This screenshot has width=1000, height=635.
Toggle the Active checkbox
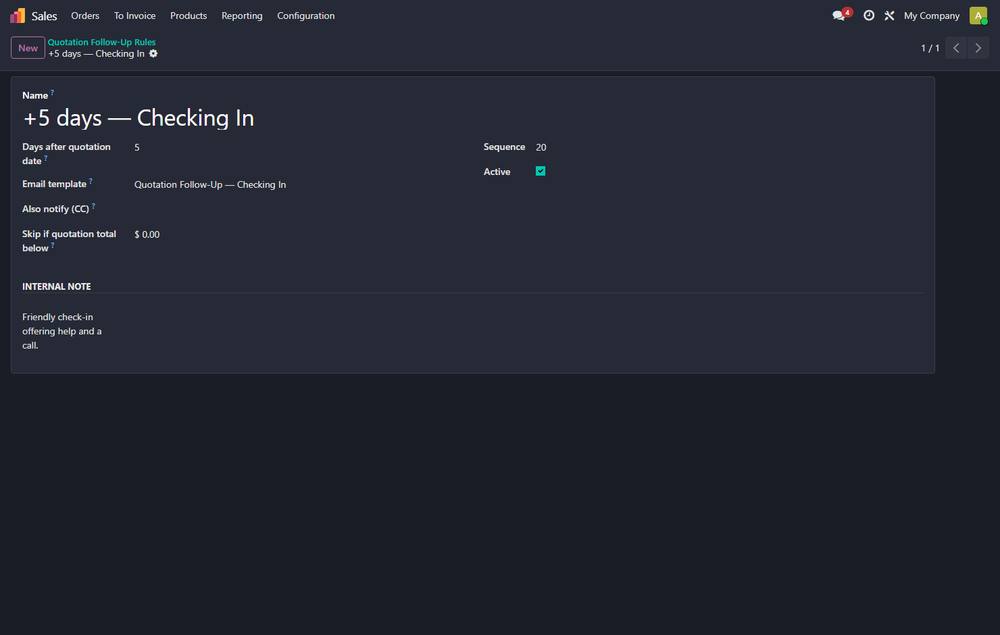(x=540, y=171)
